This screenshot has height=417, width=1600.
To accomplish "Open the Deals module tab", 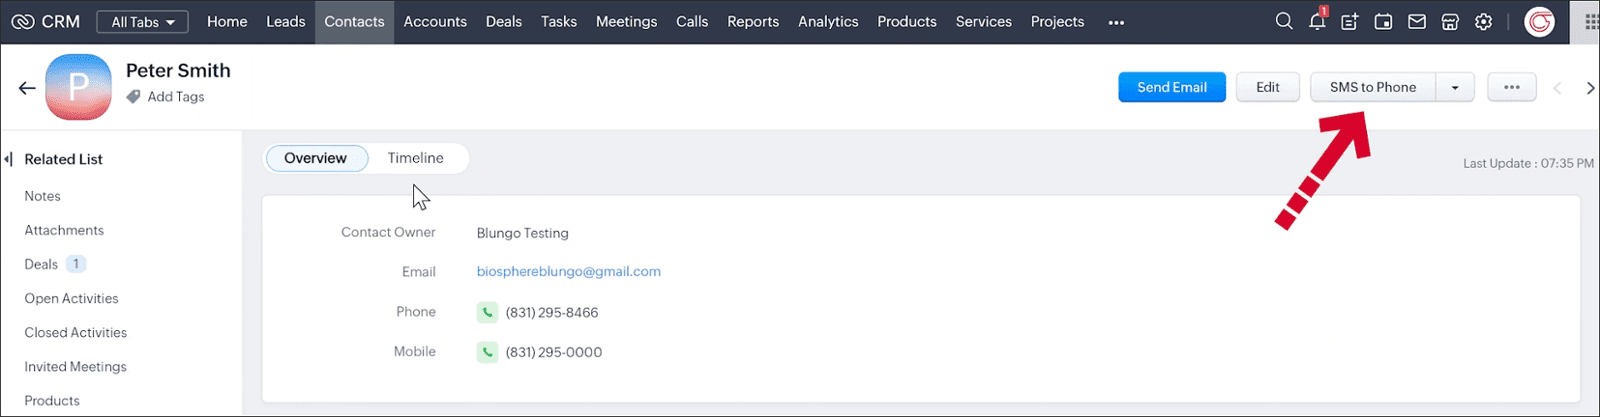I will pyautogui.click(x=504, y=21).
